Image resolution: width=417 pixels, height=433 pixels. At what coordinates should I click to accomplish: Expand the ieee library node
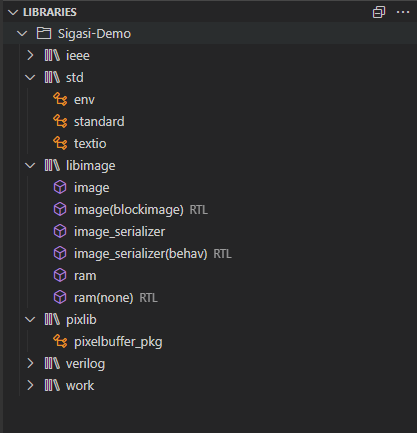(x=30, y=55)
